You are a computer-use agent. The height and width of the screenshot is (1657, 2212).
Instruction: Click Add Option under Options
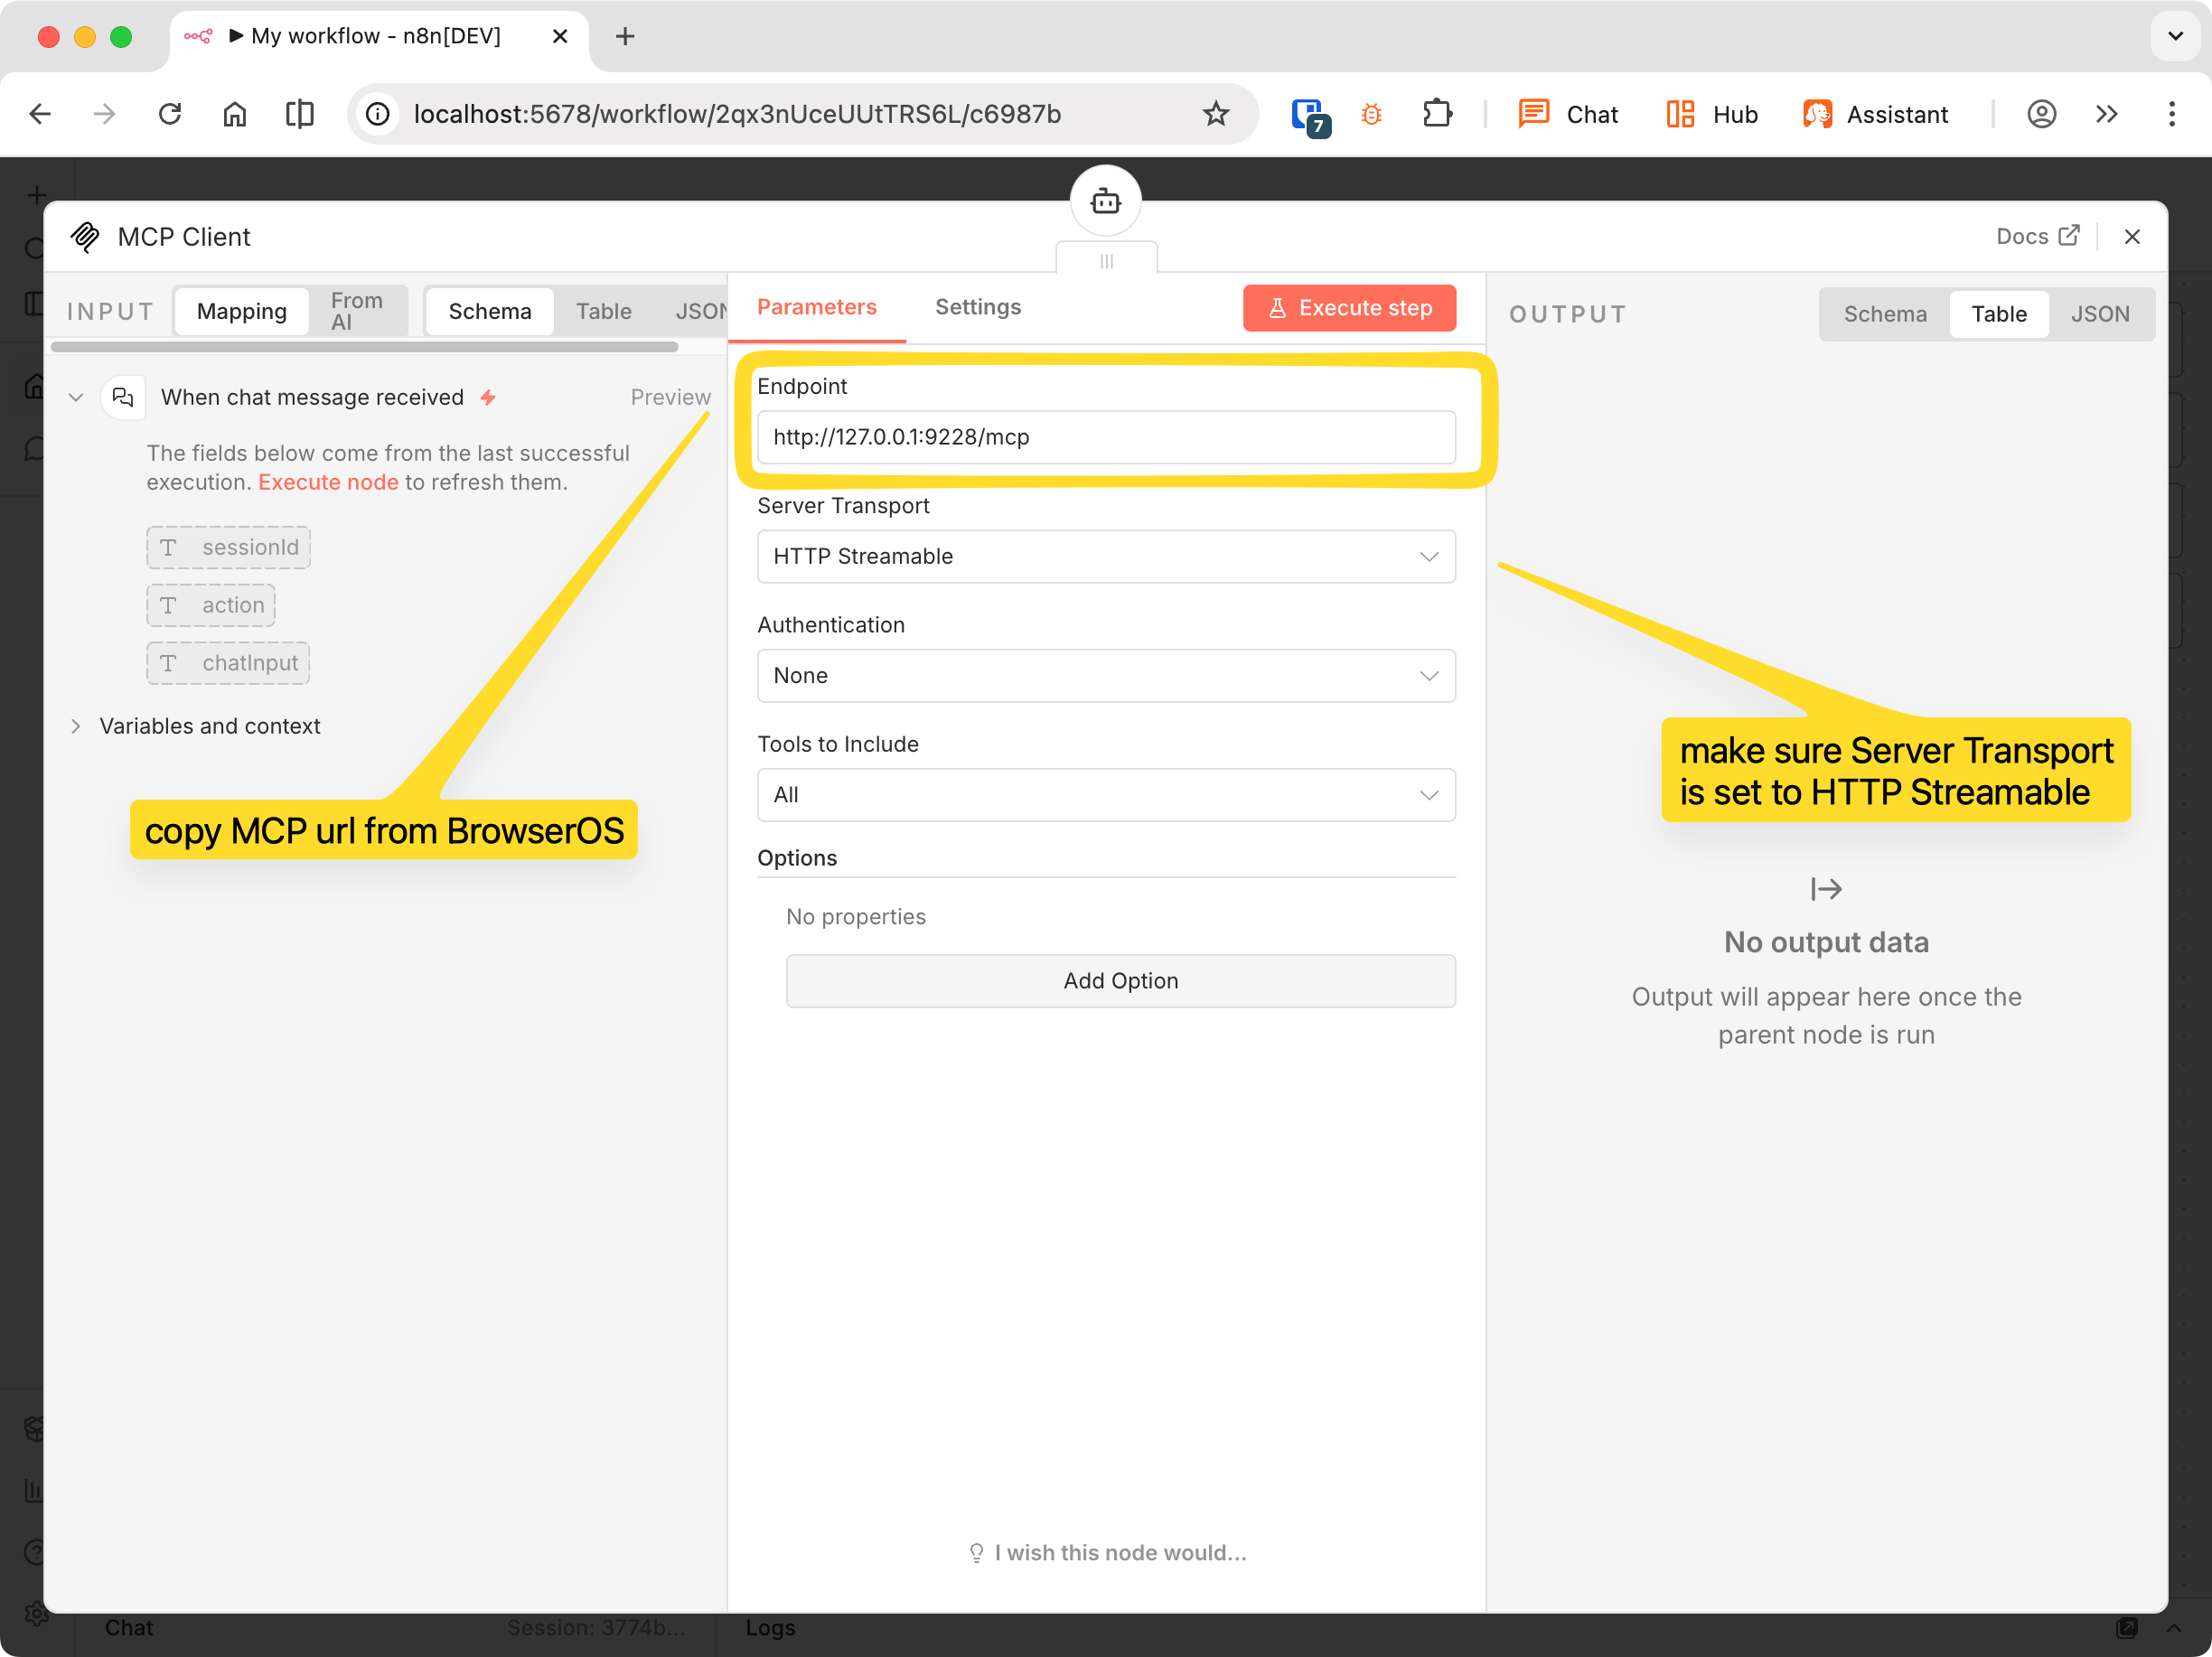tap(1120, 981)
